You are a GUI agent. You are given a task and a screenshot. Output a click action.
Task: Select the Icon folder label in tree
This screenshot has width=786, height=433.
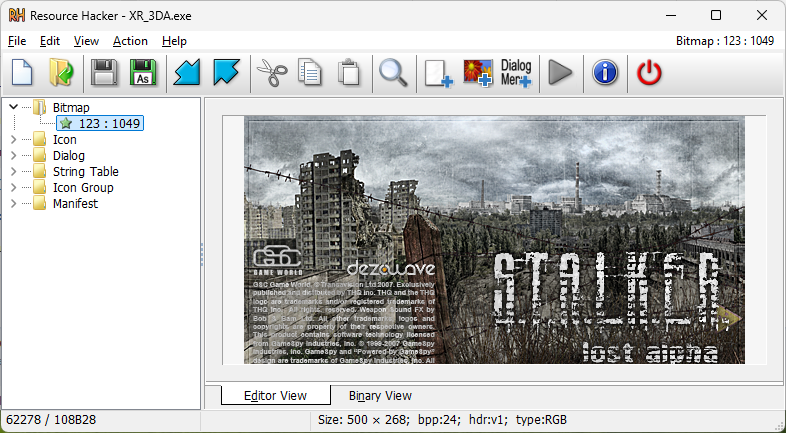65,139
